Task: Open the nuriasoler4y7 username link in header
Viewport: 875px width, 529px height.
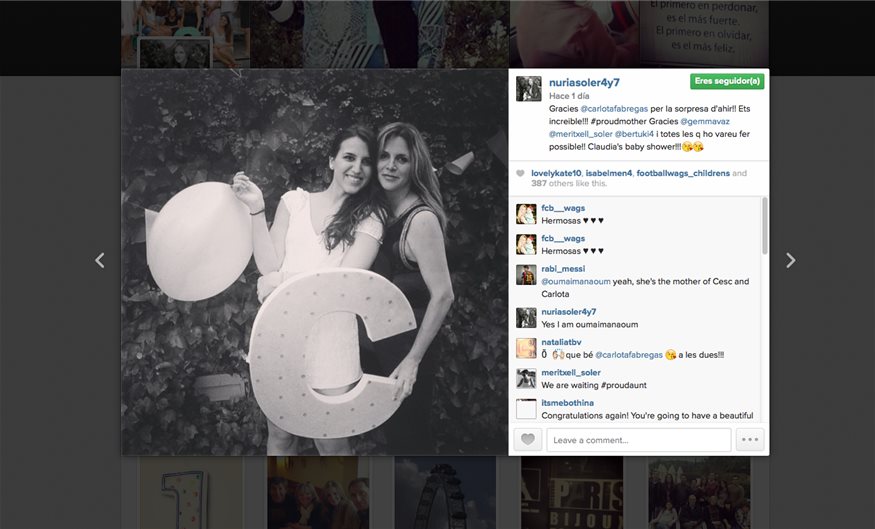Action: click(x=585, y=82)
